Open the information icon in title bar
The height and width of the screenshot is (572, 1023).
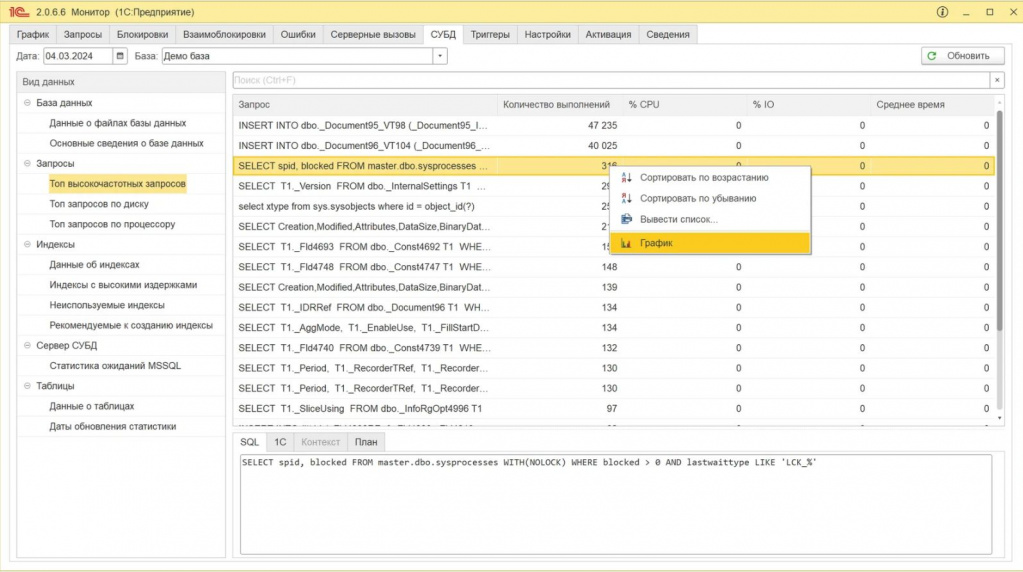point(942,12)
